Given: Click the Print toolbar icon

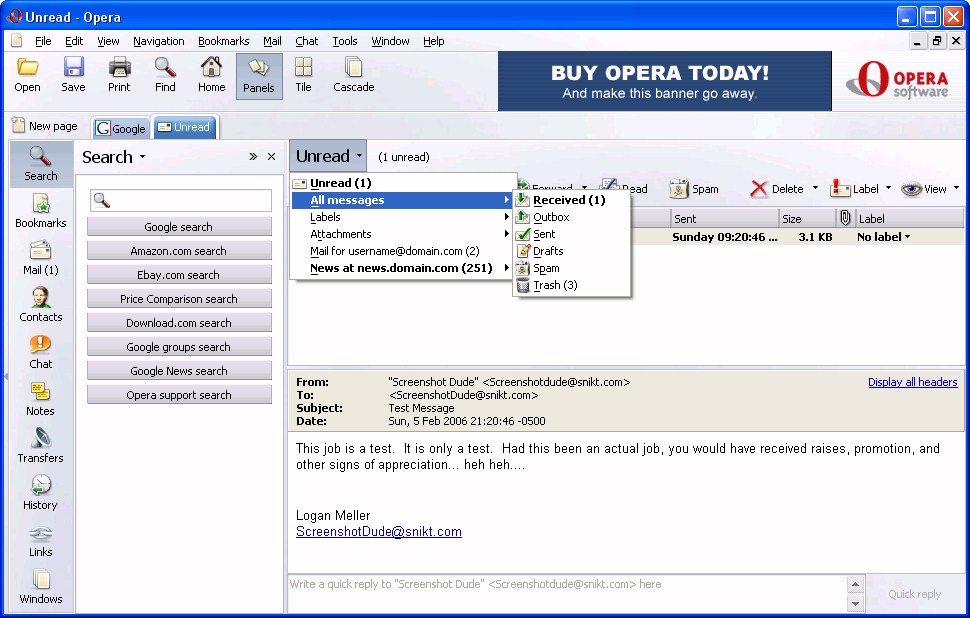Looking at the screenshot, I should pos(119,75).
